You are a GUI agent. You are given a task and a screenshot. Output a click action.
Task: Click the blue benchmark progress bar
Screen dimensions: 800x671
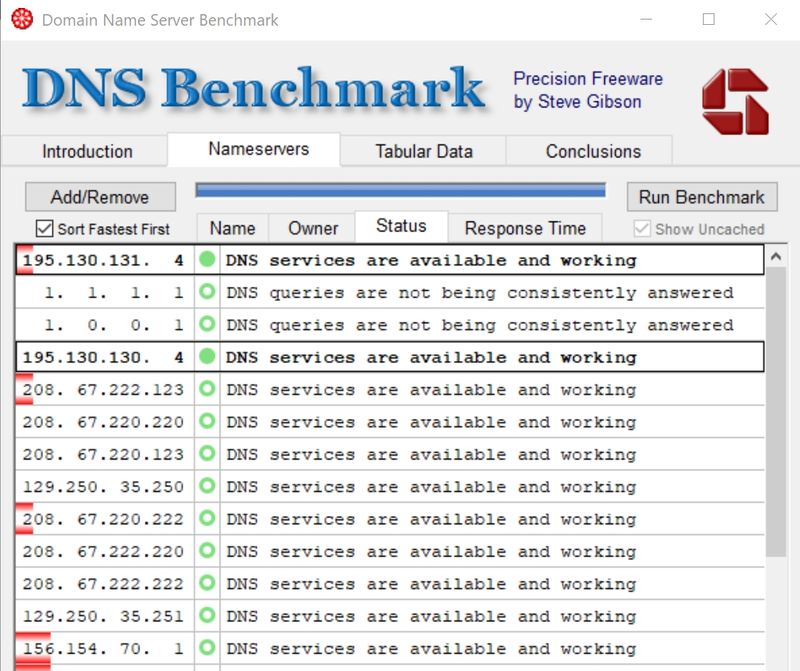pos(400,190)
